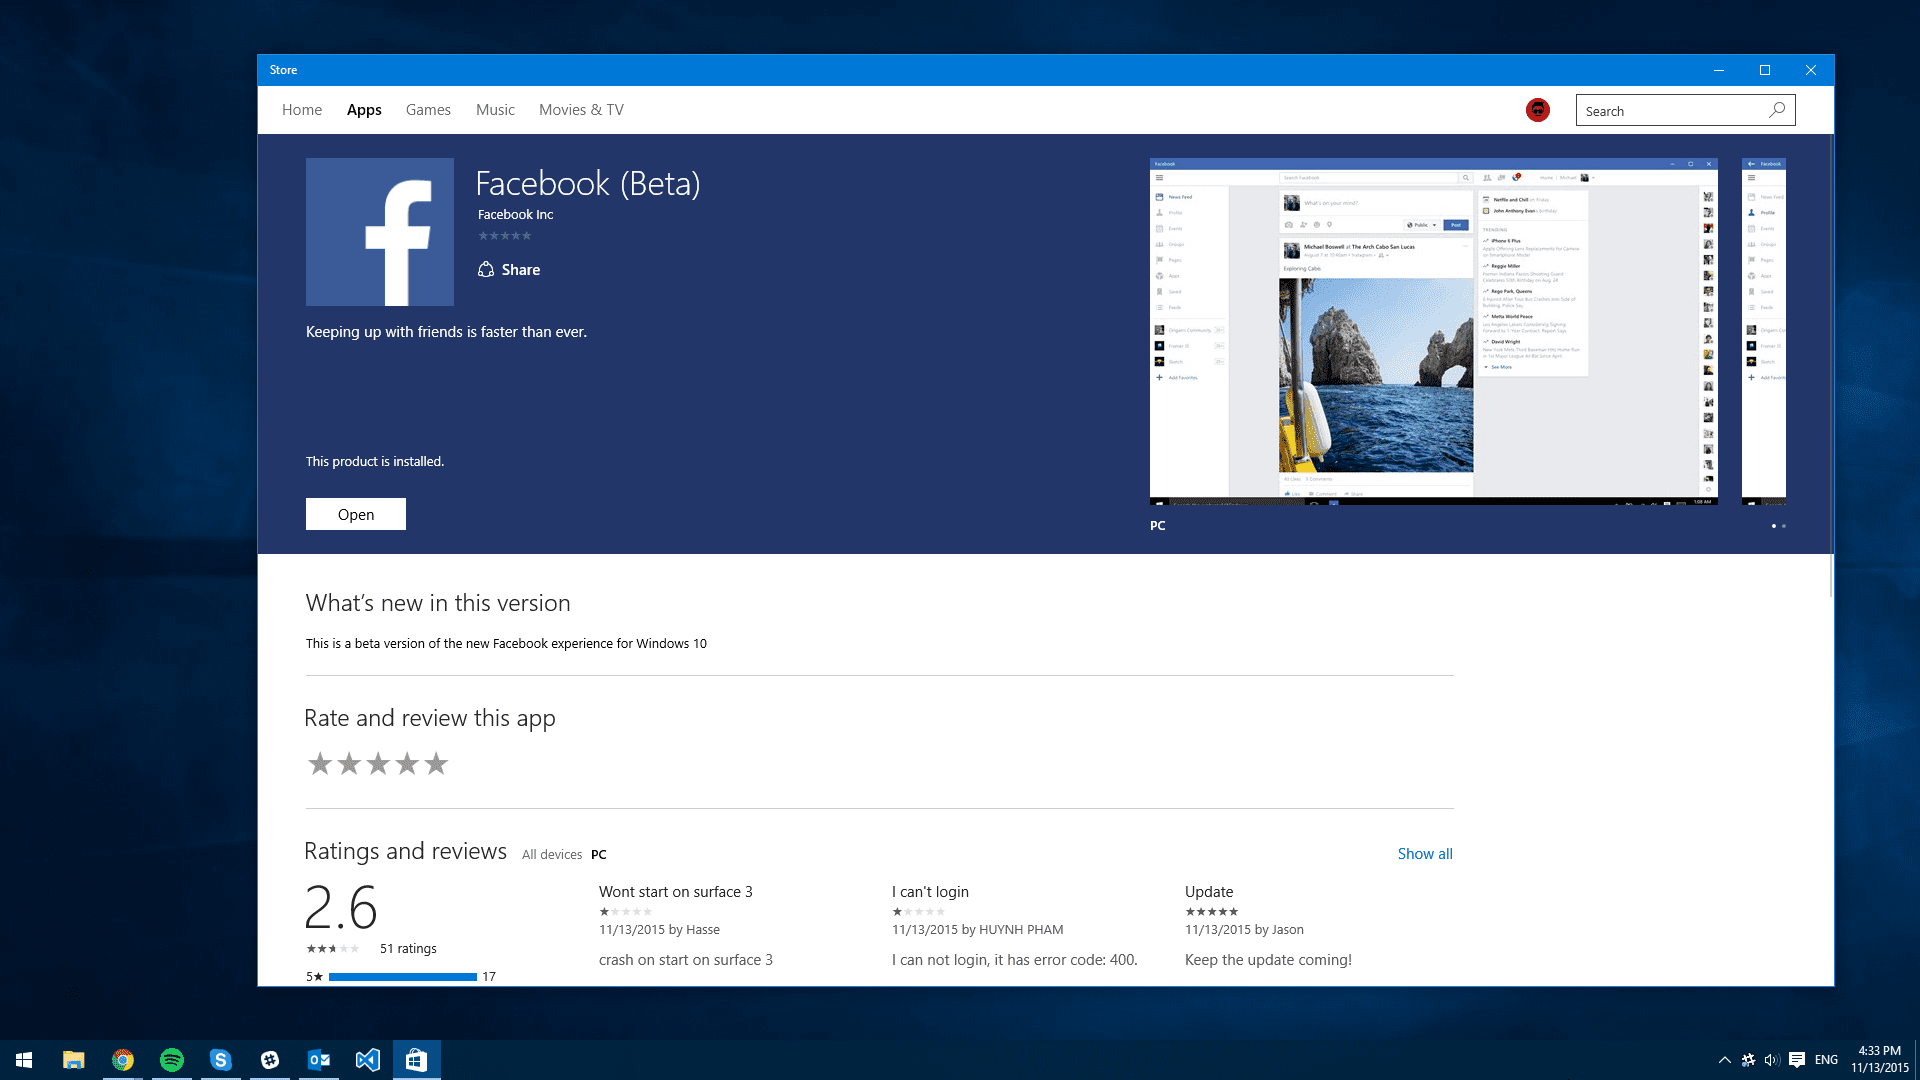Viewport: 1920px width, 1080px height.
Task: Select the Apps tab in Store
Action: point(364,109)
